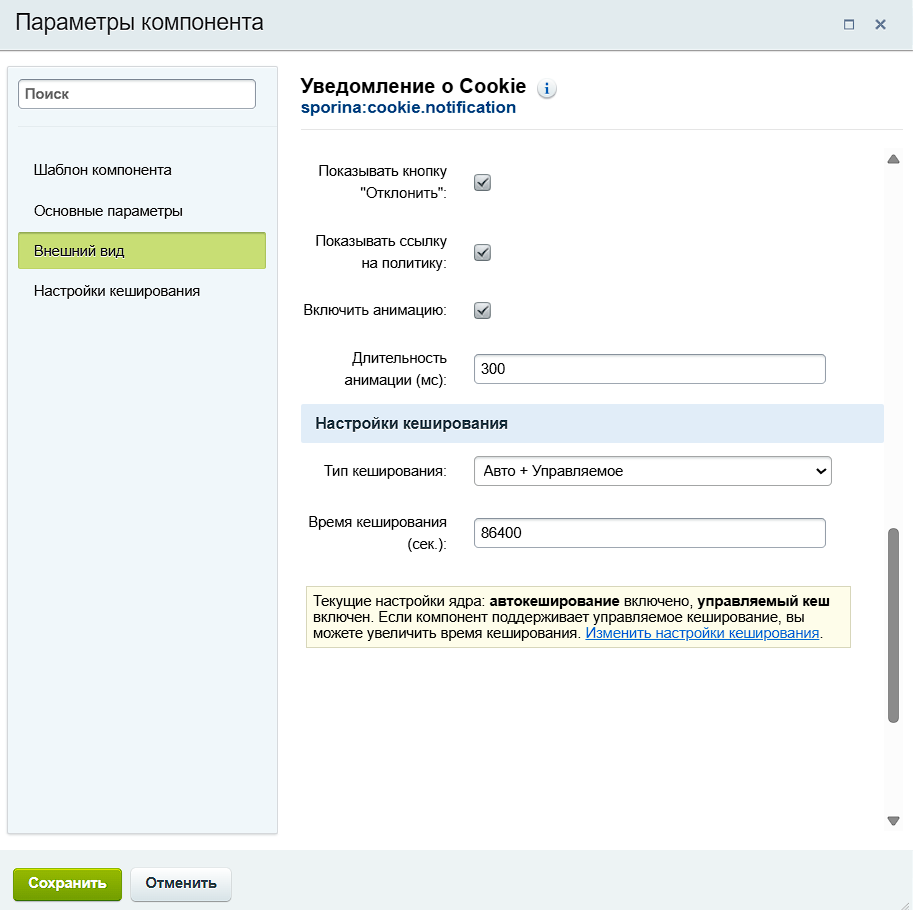The height and width of the screenshot is (910, 913).
Task: Uncheck Показывать ссылку на политику
Action: coord(482,253)
